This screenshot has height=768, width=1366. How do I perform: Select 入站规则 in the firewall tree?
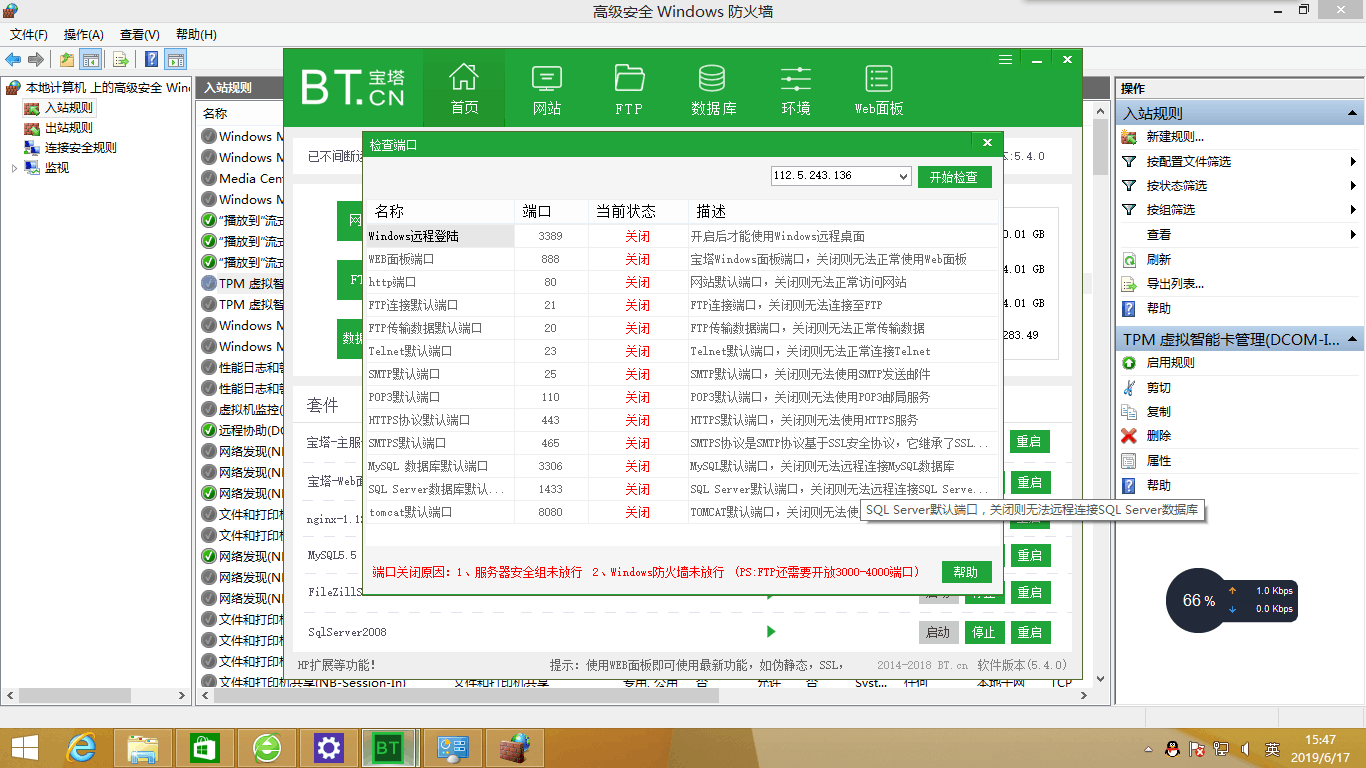click(x=68, y=107)
